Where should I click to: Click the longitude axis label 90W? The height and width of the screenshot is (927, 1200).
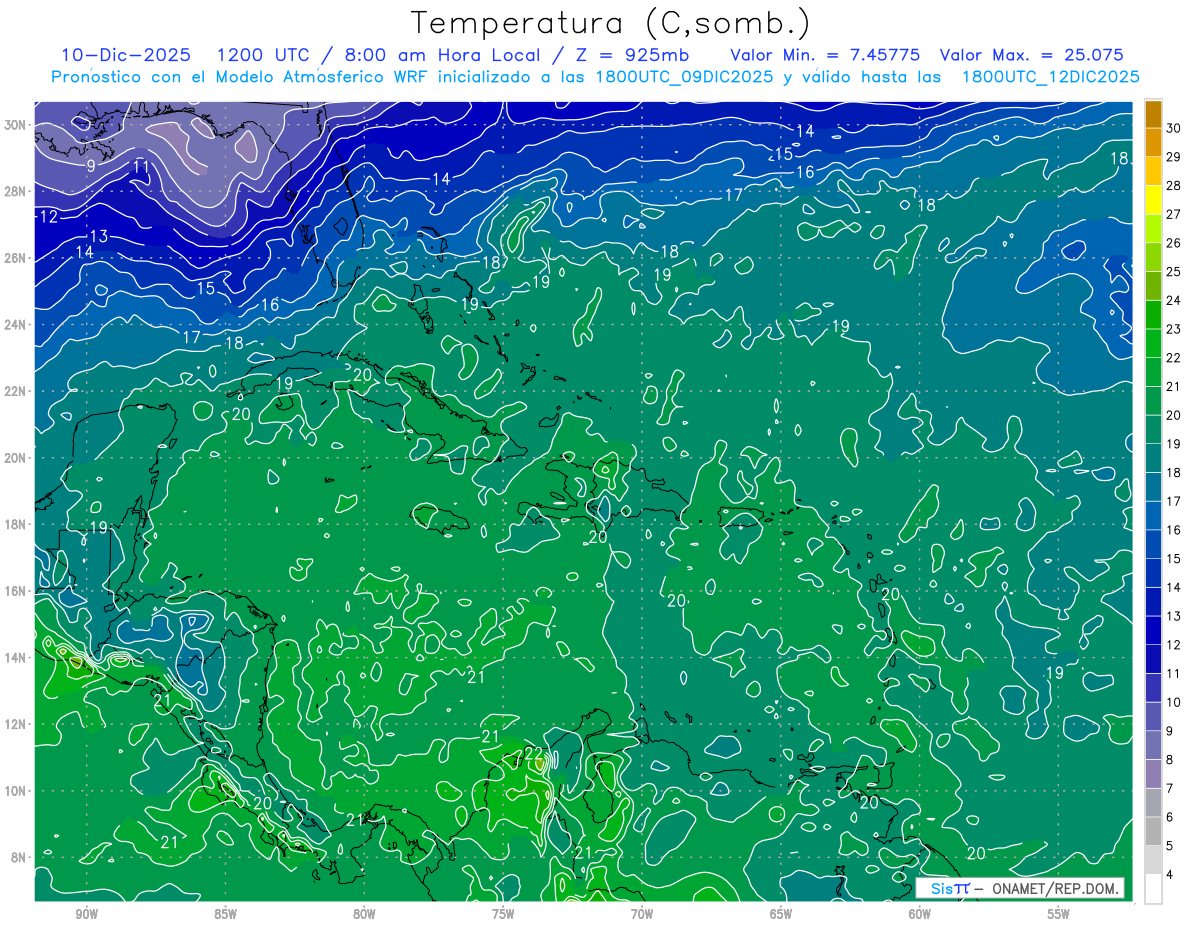pos(86,914)
